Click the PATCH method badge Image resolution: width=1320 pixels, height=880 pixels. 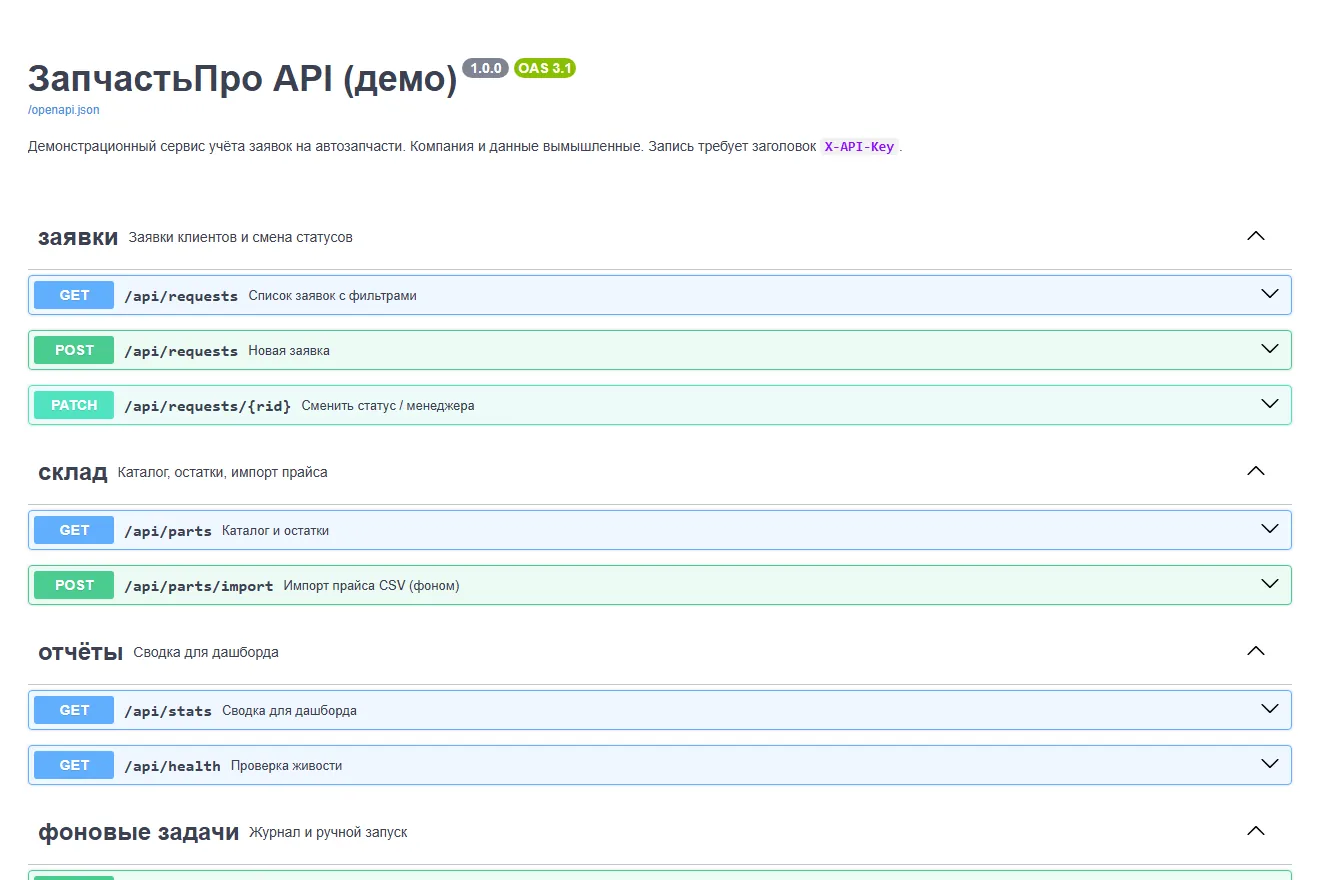pyautogui.click(x=74, y=405)
